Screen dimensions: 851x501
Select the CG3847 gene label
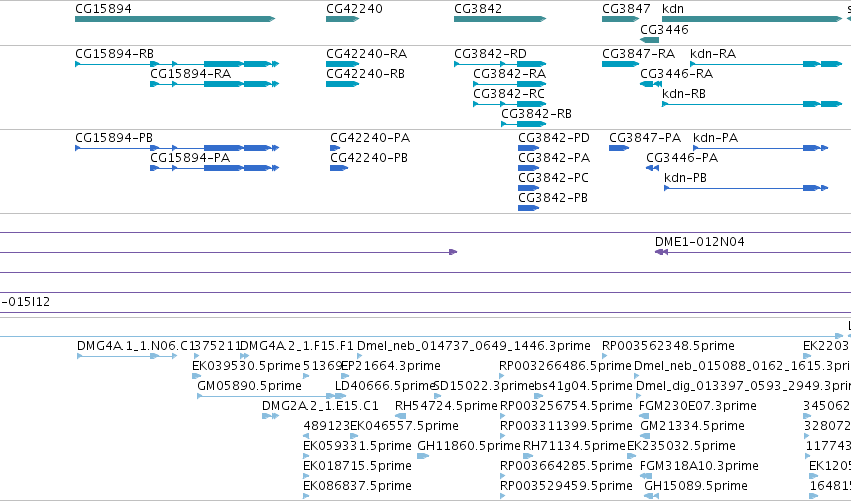pyautogui.click(x=626, y=9)
